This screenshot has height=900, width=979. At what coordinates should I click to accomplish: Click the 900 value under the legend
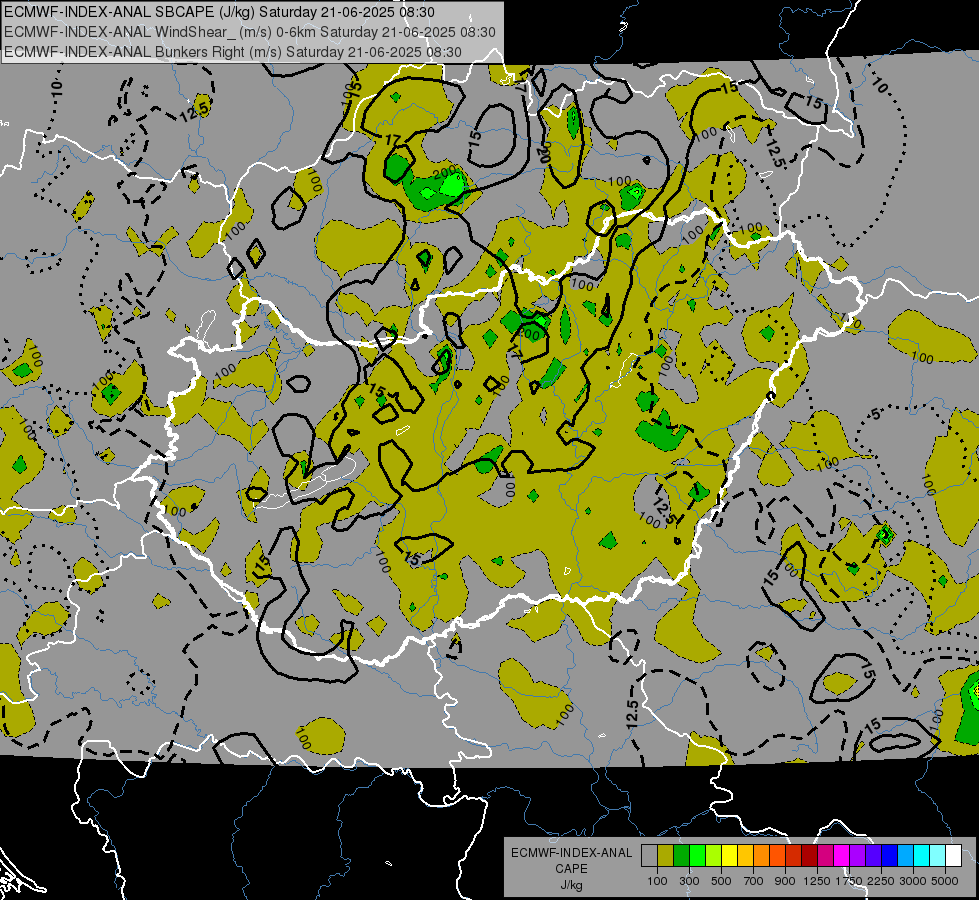point(785,881)
